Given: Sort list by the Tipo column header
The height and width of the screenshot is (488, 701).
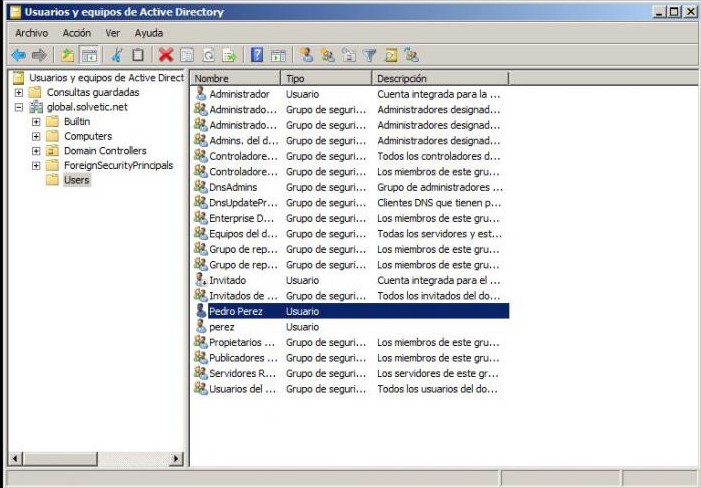Looking at the screenshot, I should tap(326, 78).
